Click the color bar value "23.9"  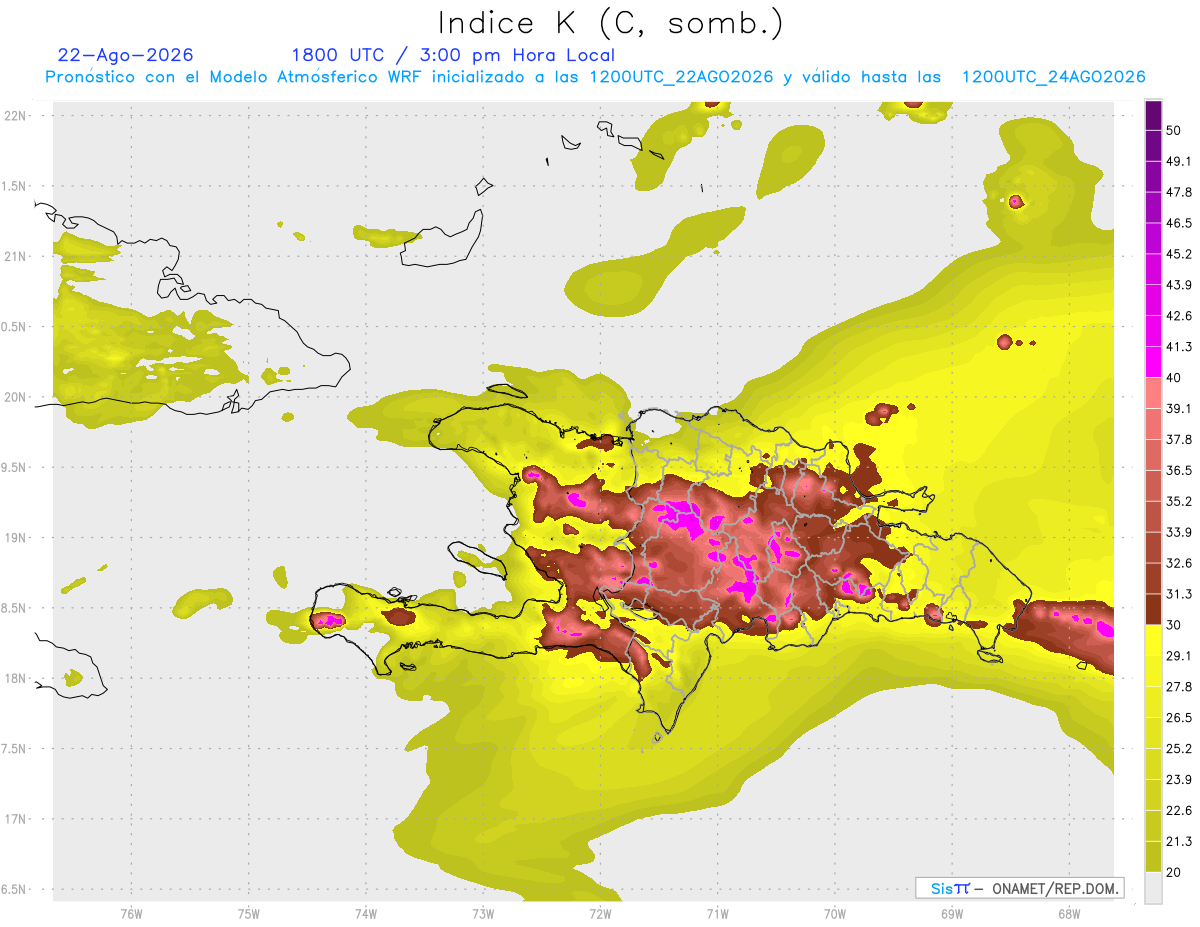(x=1178, y=779)
